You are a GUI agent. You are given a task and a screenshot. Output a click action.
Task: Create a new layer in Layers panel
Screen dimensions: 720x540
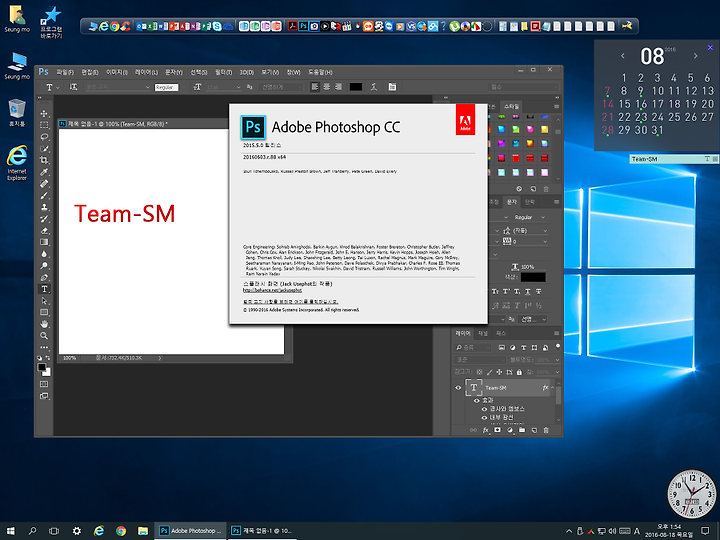534,430
